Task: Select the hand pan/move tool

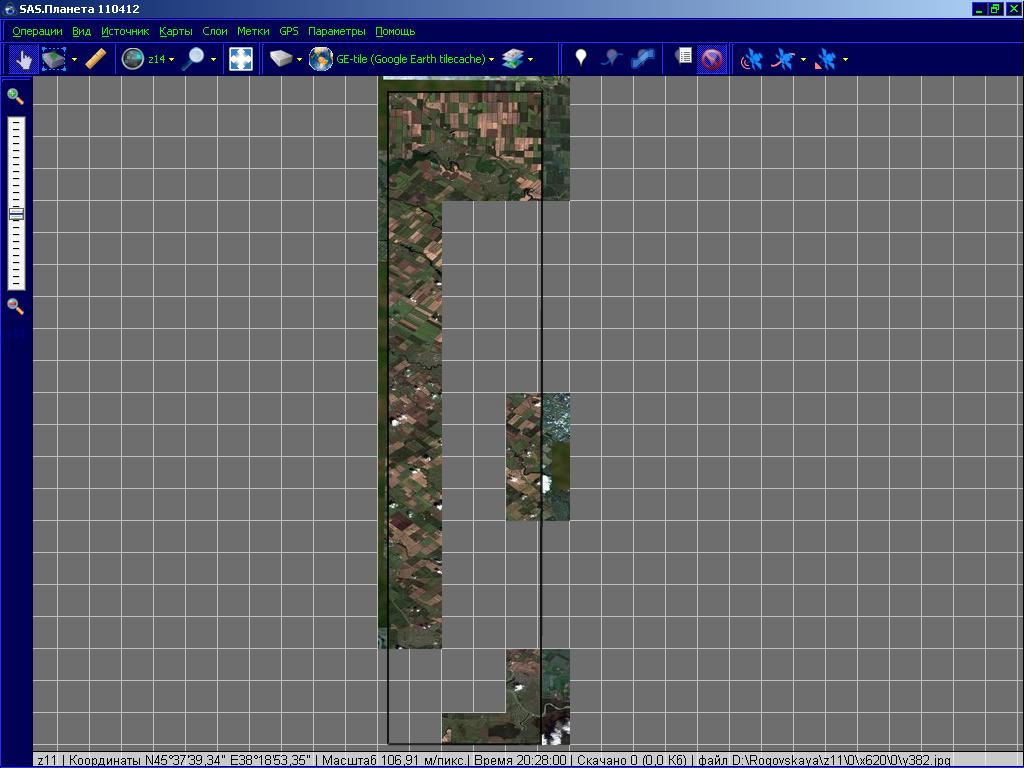Action: tap(22, 60)
